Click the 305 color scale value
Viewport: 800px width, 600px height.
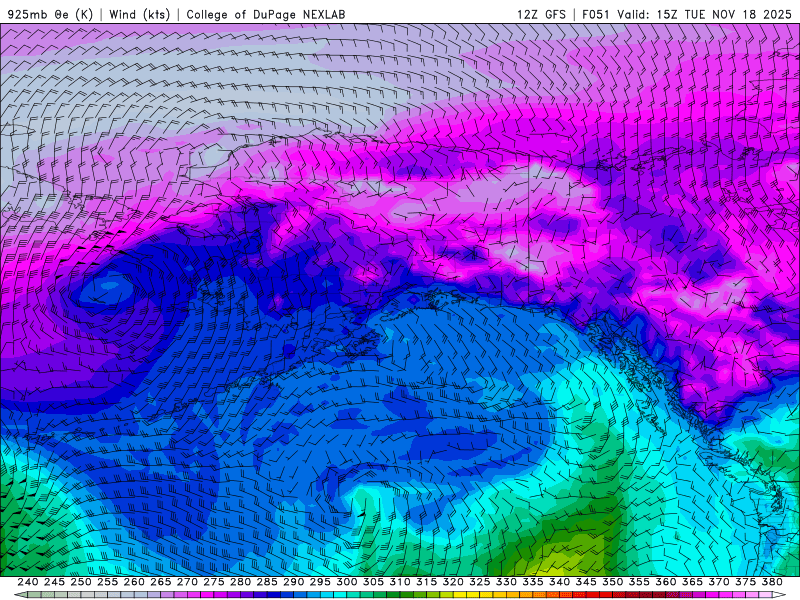(x=373, y=582)
